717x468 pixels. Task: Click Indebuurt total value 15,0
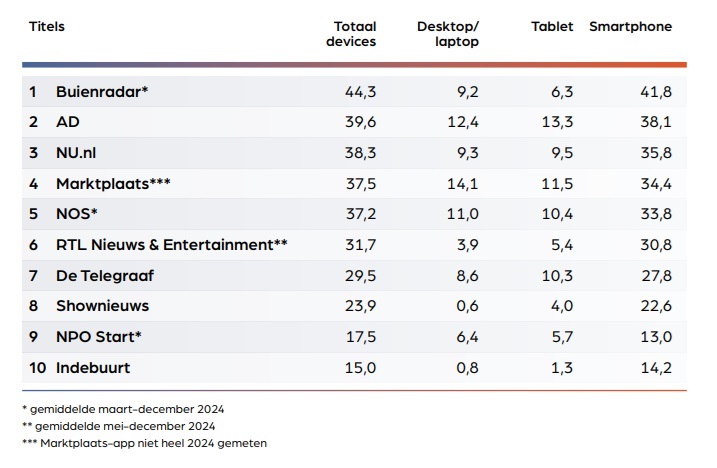(361, 368)
